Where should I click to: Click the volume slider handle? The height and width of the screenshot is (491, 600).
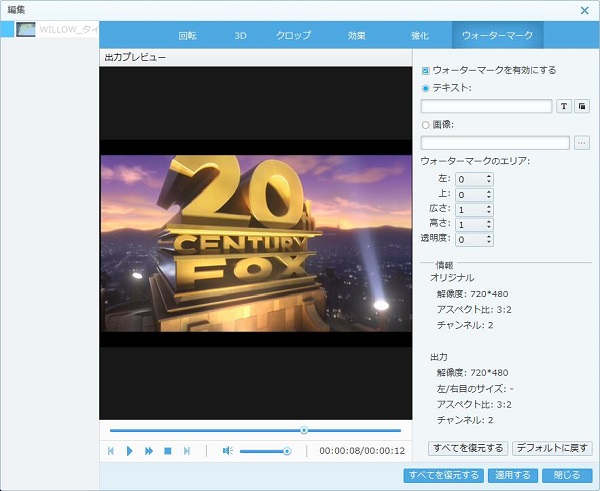coord(287,452)
